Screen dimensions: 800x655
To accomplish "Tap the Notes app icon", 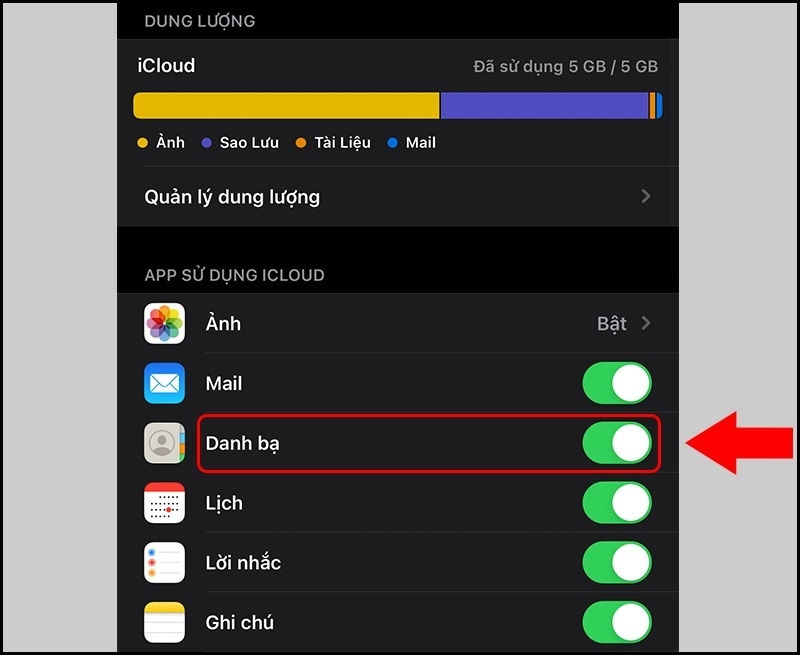I will [x=164, y=622].
